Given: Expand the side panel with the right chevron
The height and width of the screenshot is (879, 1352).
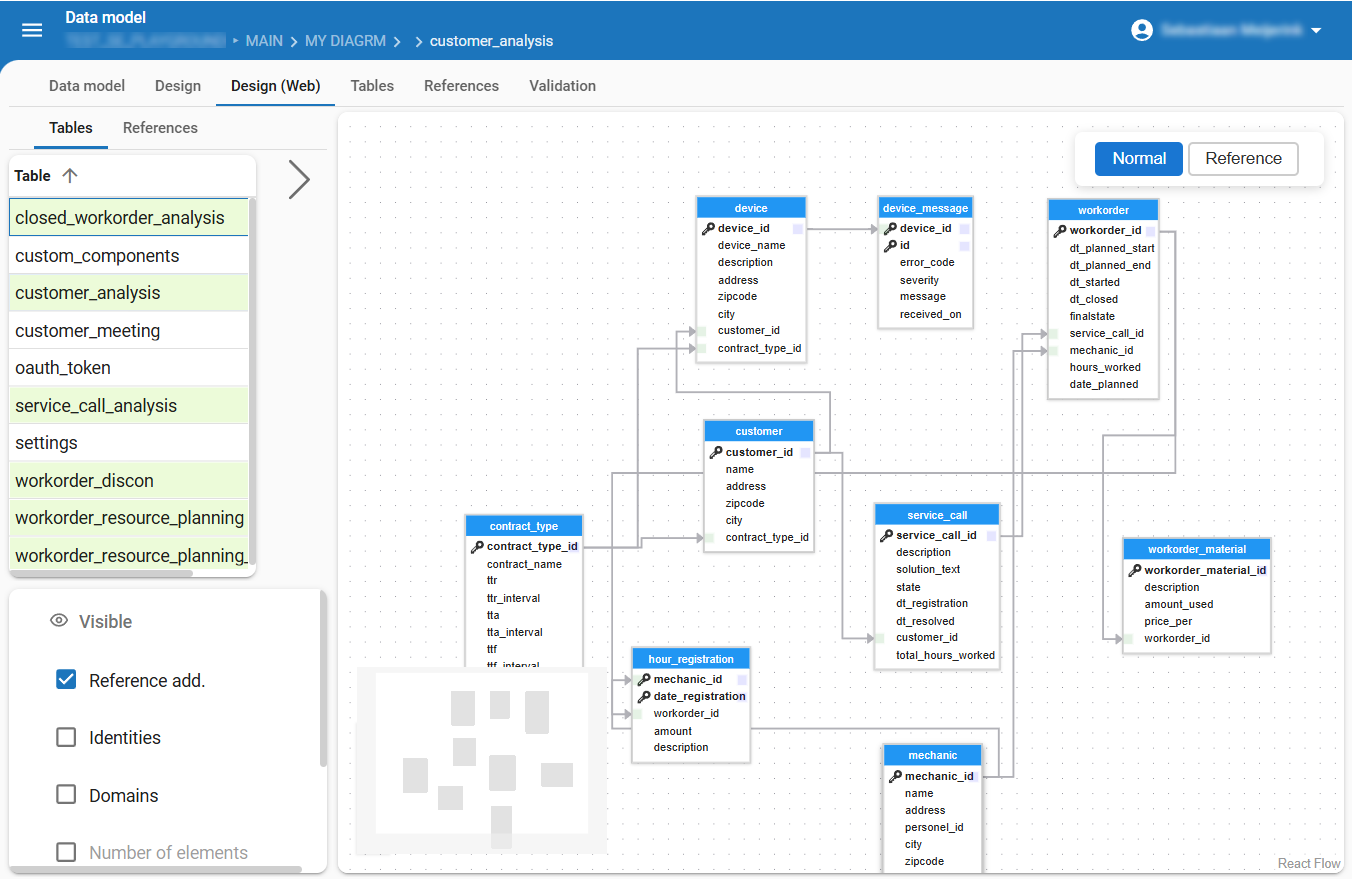Looking at the screenshot, I should coord(298,179).
